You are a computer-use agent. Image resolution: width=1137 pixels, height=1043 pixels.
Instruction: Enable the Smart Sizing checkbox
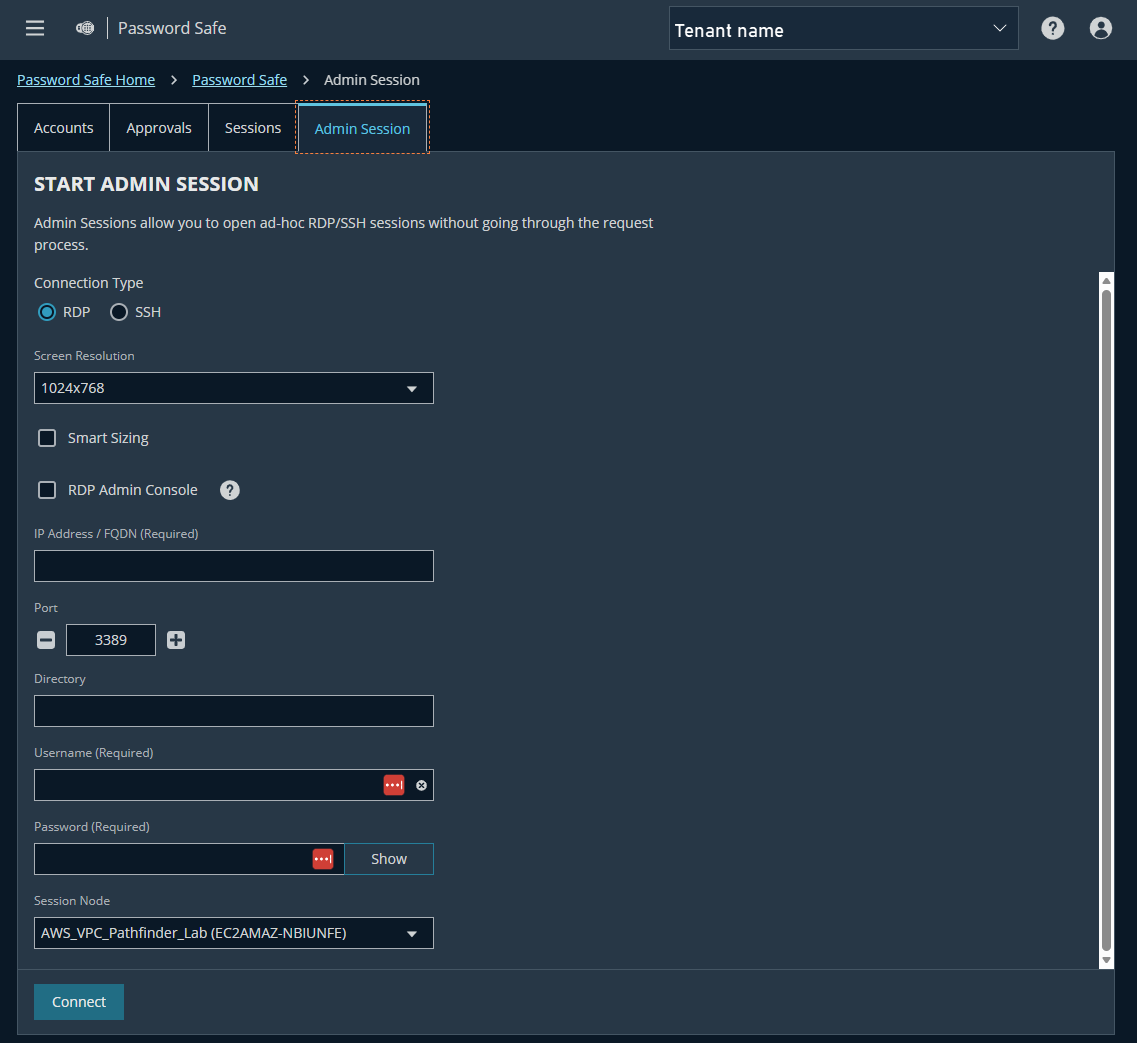click(46, 437)
